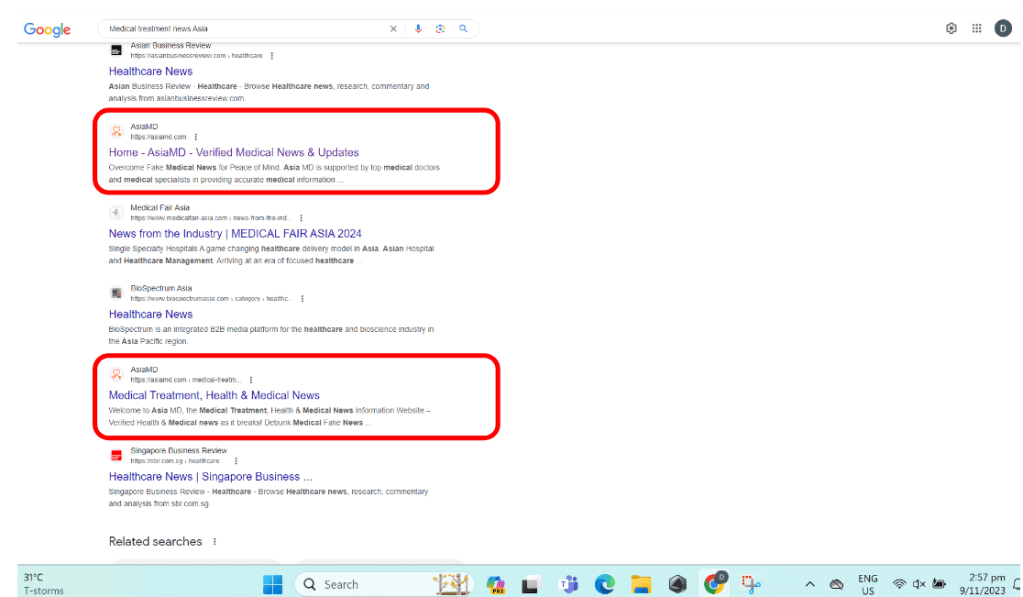The width and height of the screenshot is (1023, 597).
Task: Open Google Lens image search
Action: pyautogui.click(x=440, y=29)
